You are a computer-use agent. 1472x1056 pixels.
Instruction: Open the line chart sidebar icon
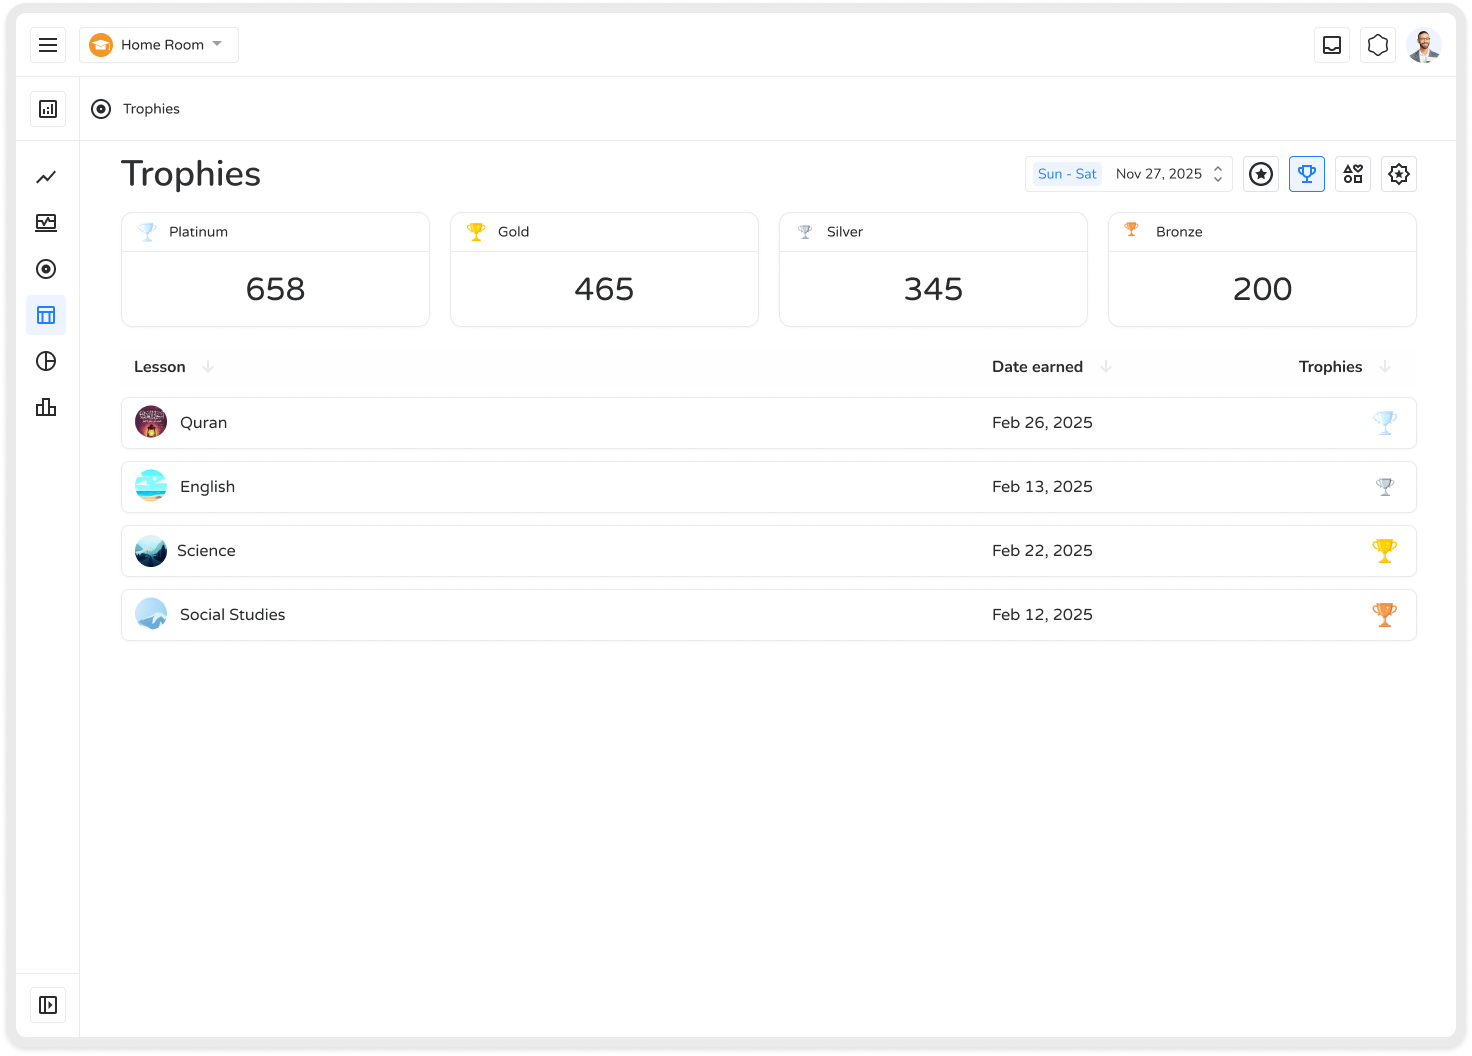46,177
